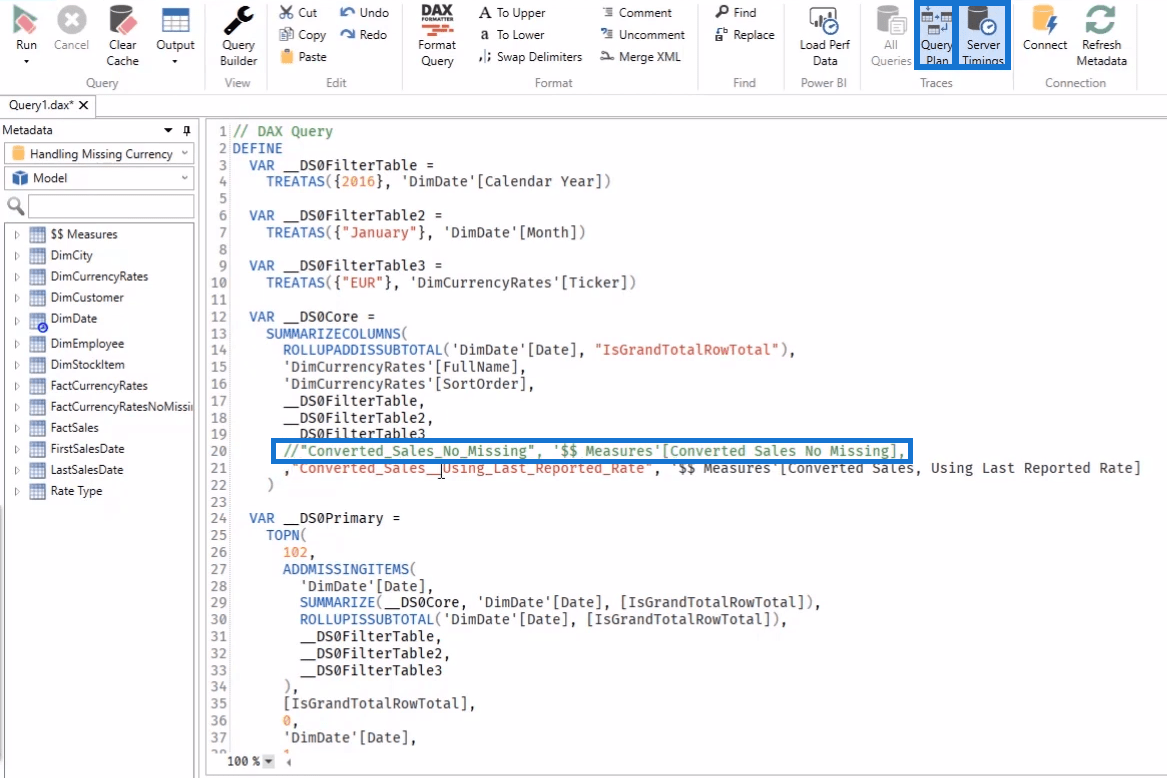The image size is (1167, 778).
Task: Undo the last edit
Action: pos(364,13)
